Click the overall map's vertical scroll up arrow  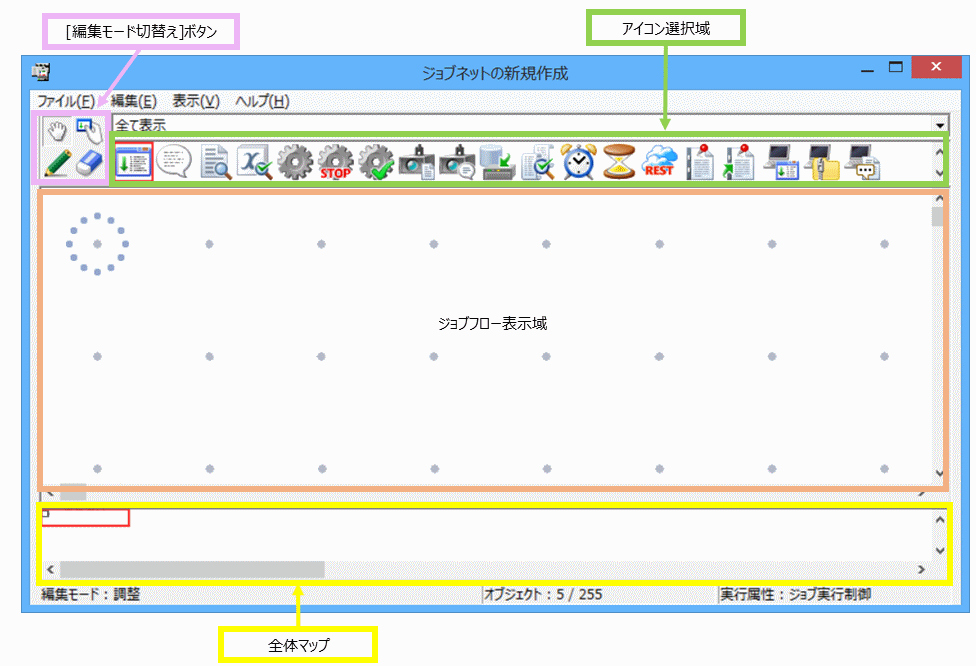940,519
